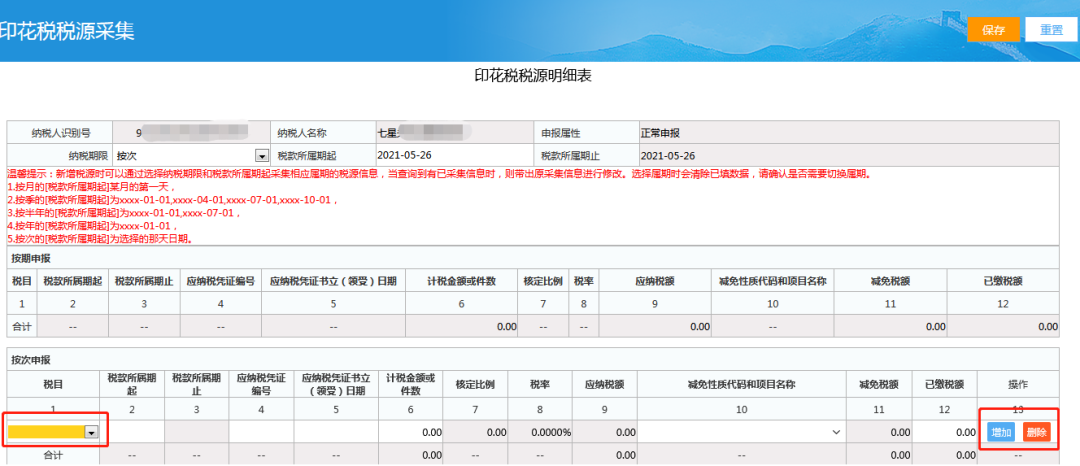Click the 税款所属期起 cell in 按次申报 input row
Screen dimensions: 1080x466
click(x=132, y=432)
